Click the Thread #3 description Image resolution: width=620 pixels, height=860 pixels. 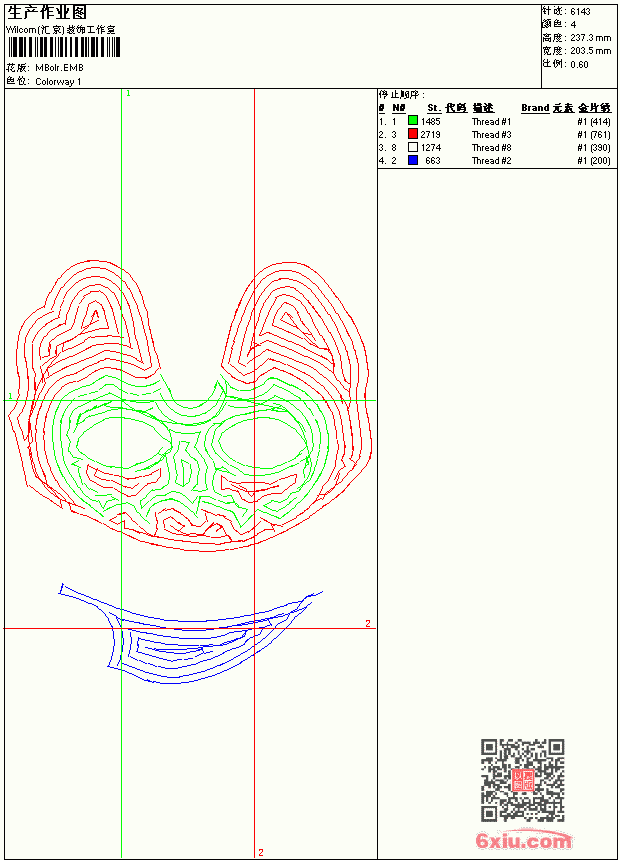click(491, 134)
